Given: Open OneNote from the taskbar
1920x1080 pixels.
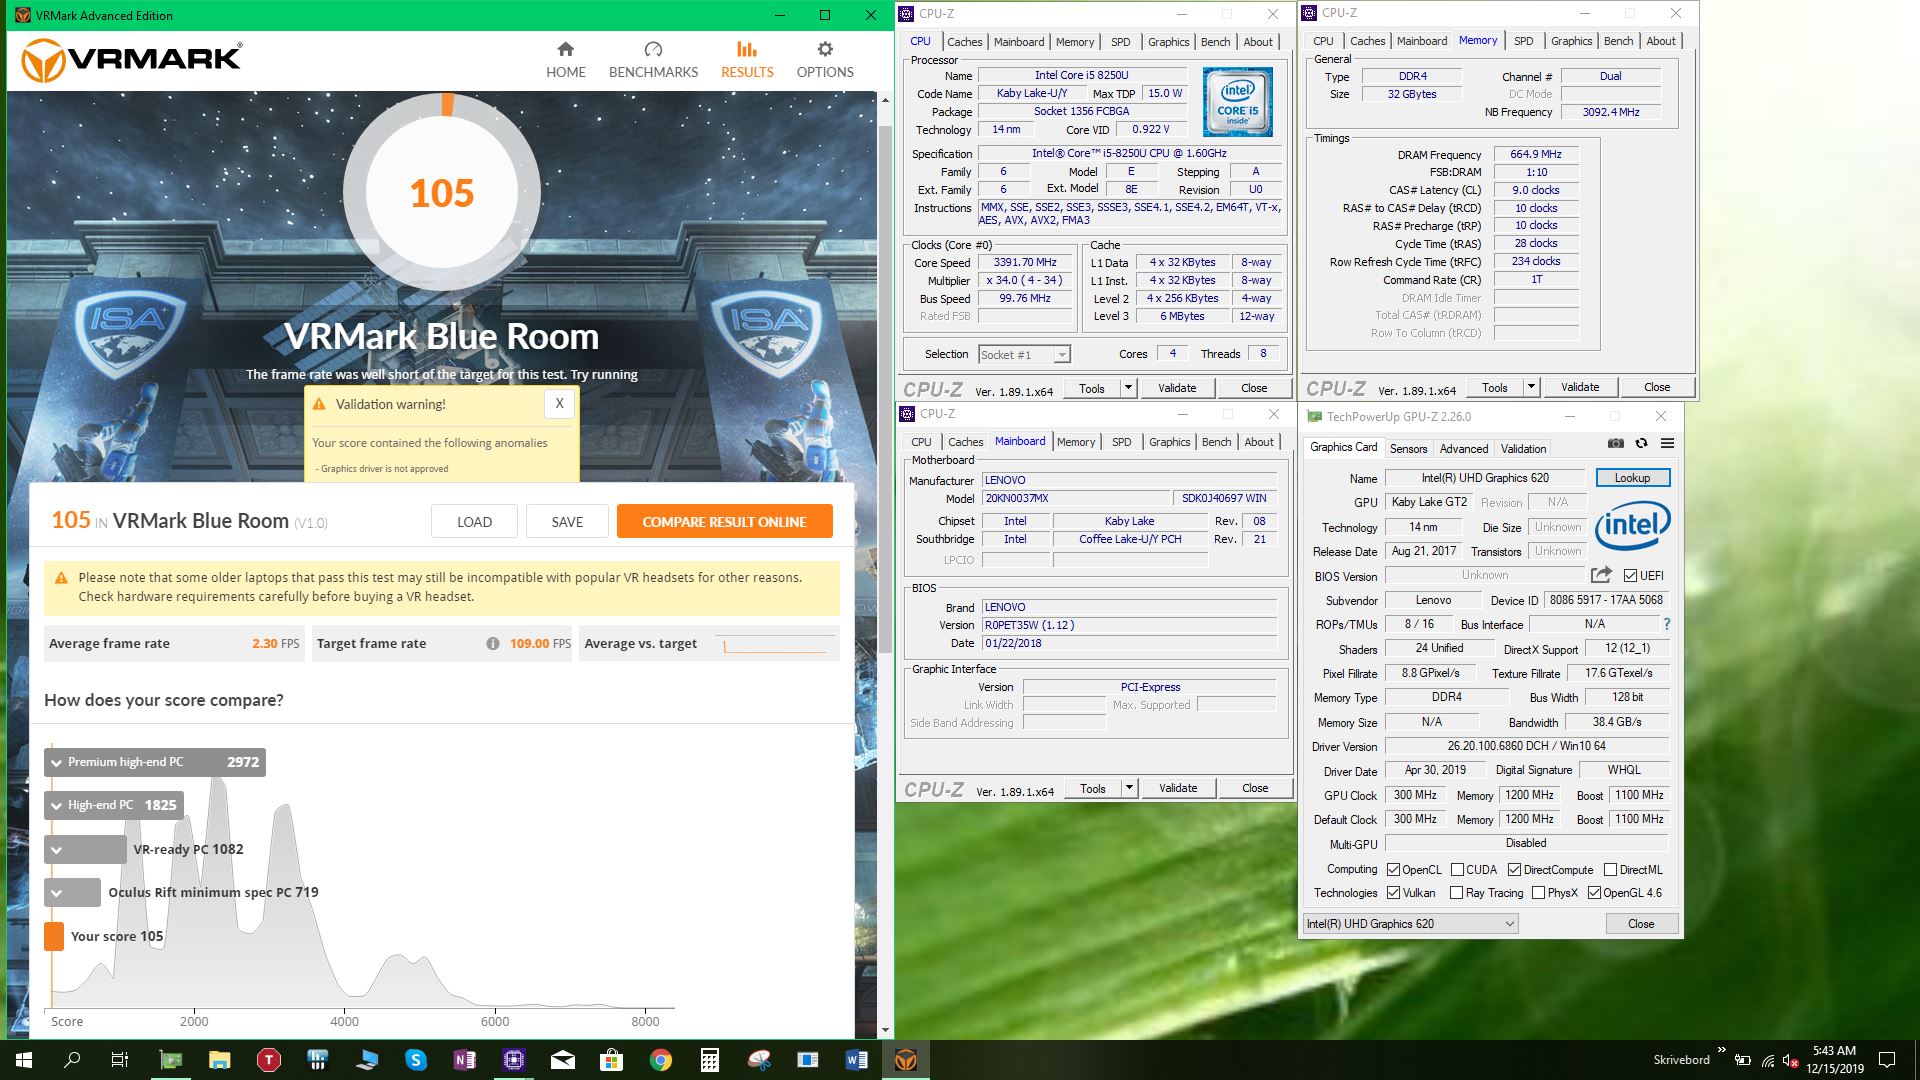Looking at the screenshot, I should (x=465, y=1060).
